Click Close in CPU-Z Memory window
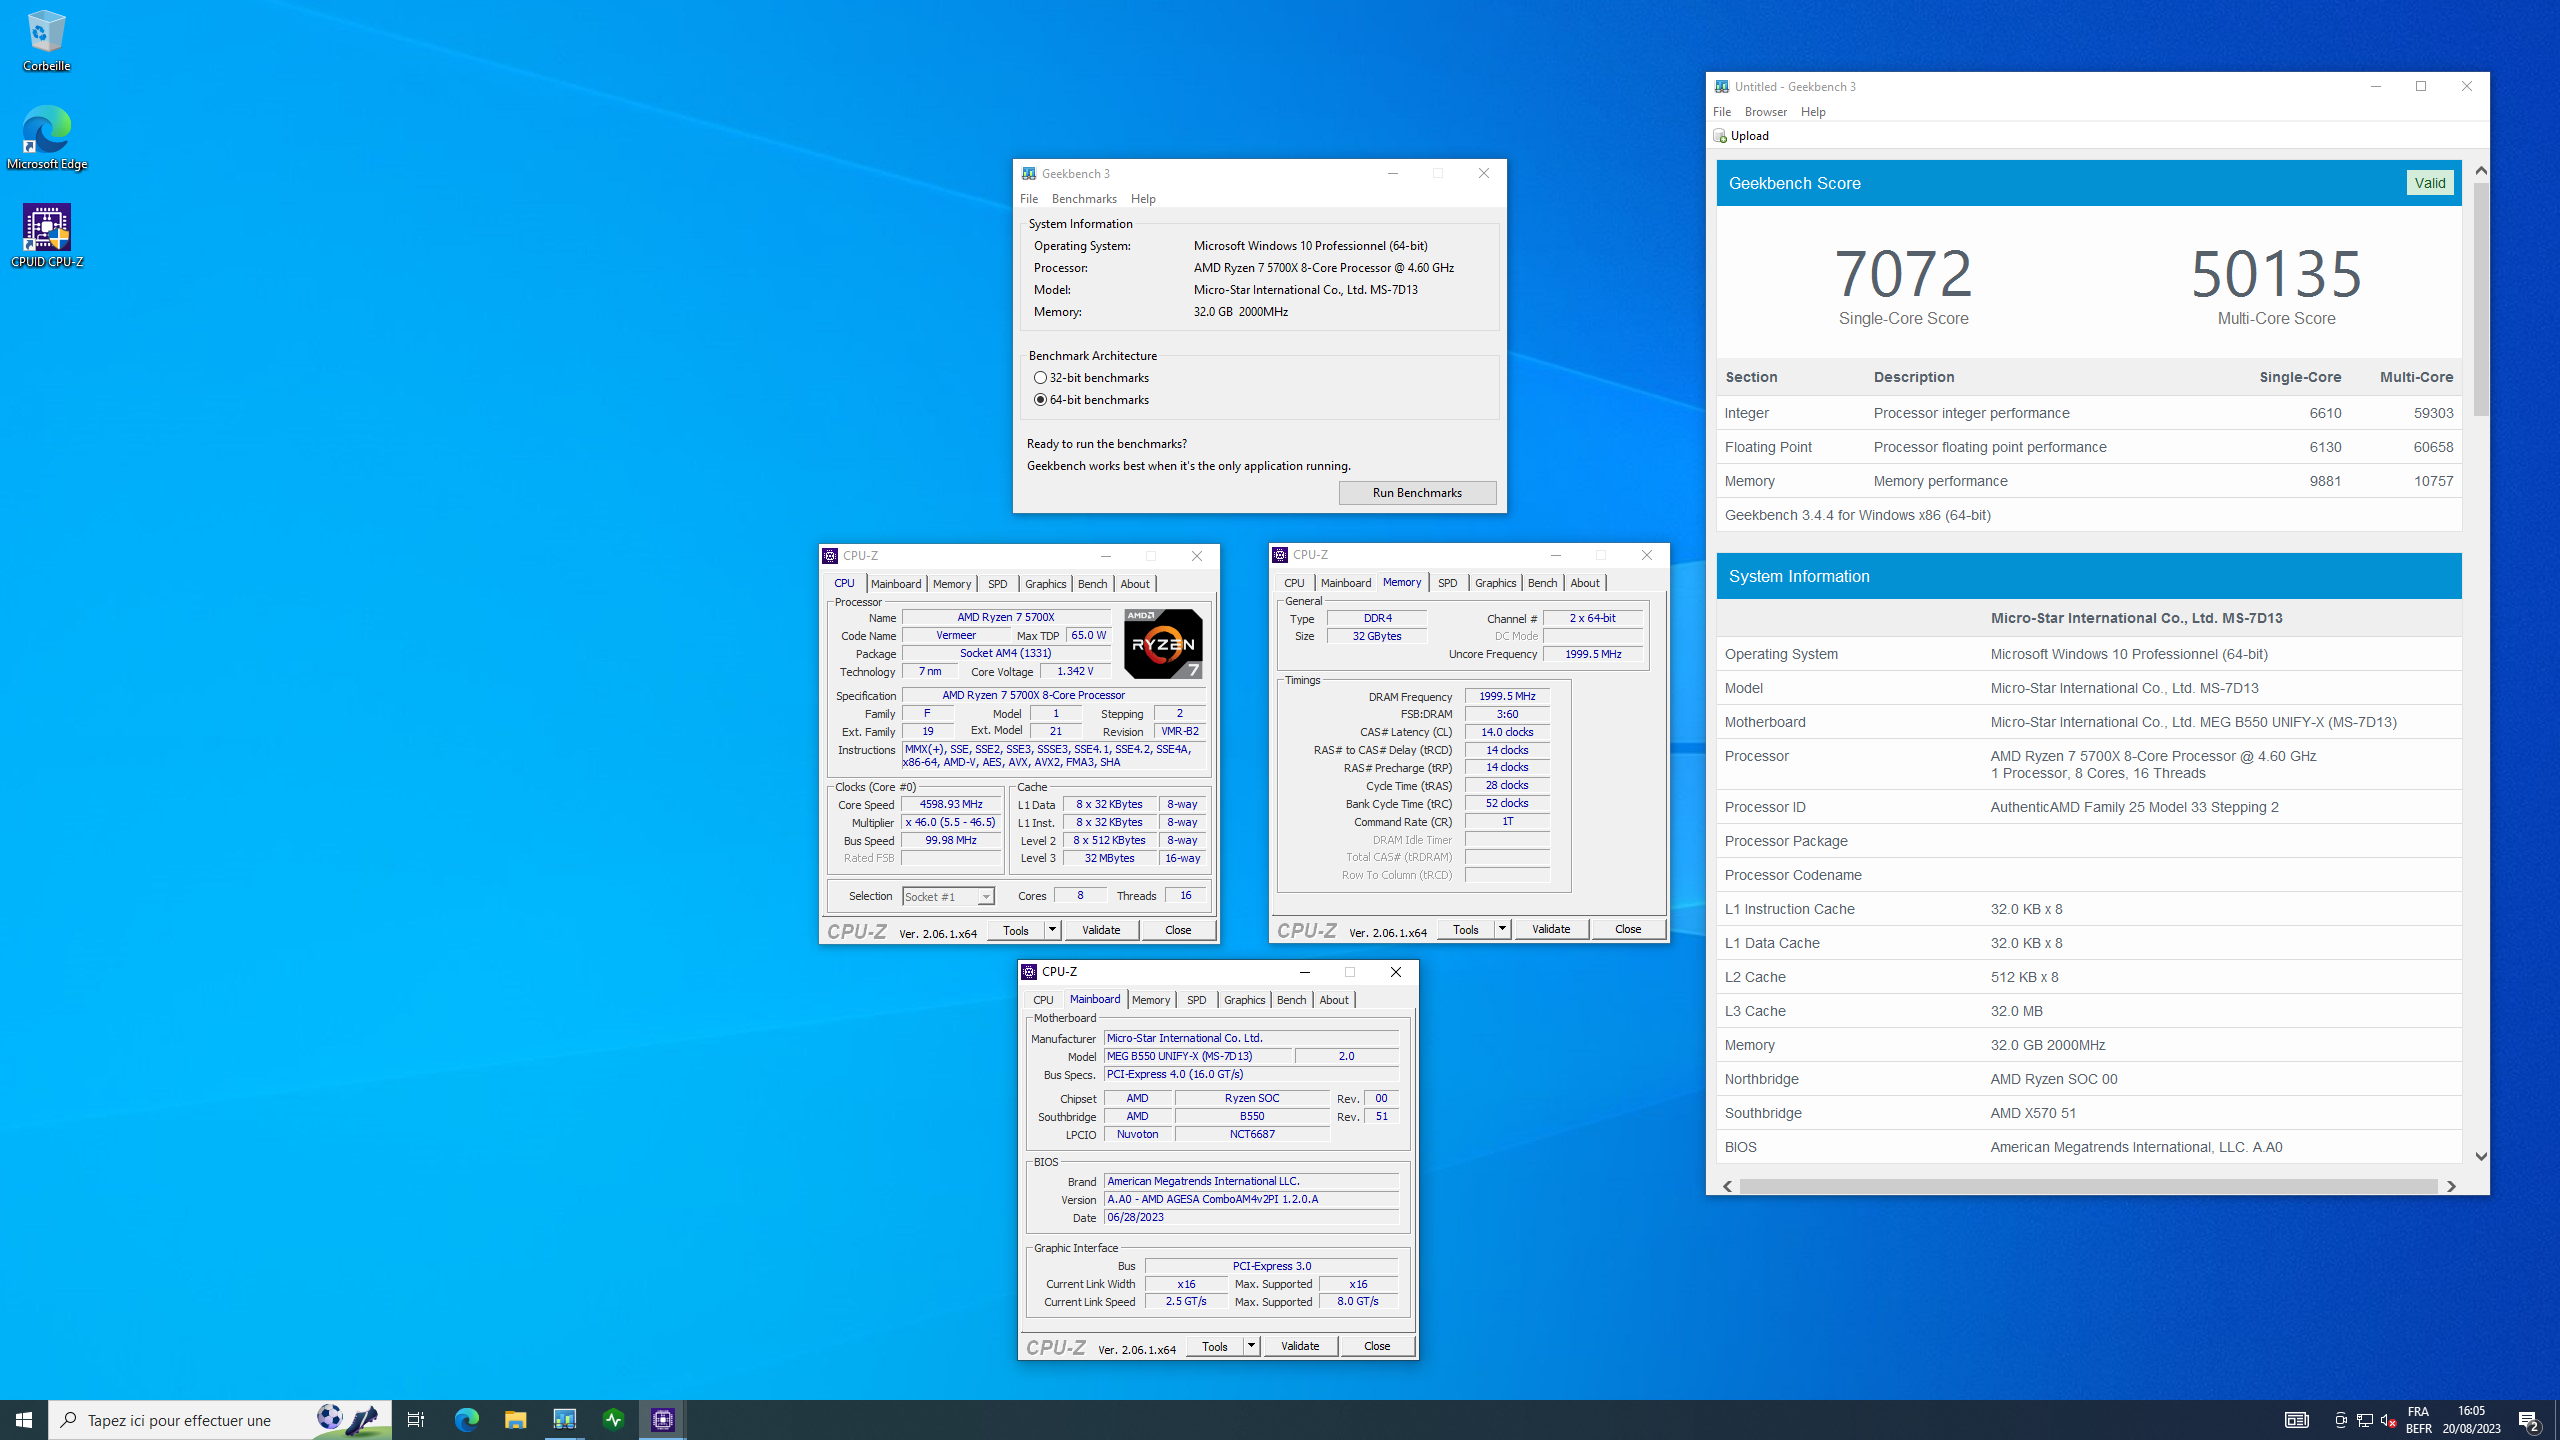 [1628, 929]
